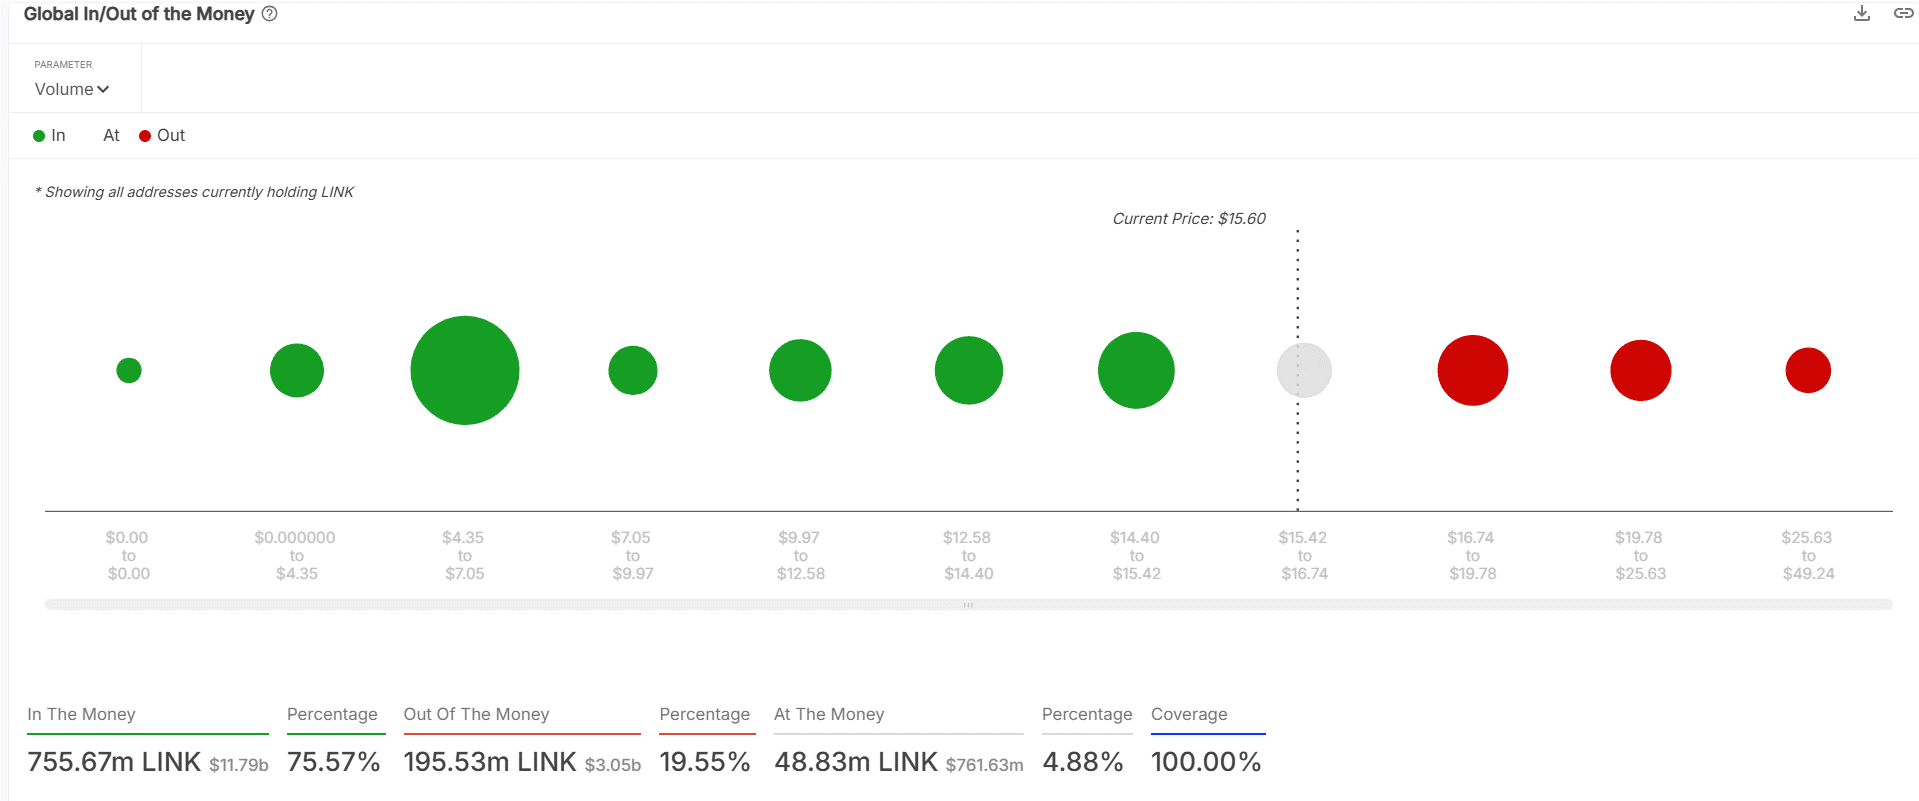Image resolution: width=1919 pixels, height=801 pixels.
Task: Toggle the red Out legend item
Action: (x=162, y=136)
